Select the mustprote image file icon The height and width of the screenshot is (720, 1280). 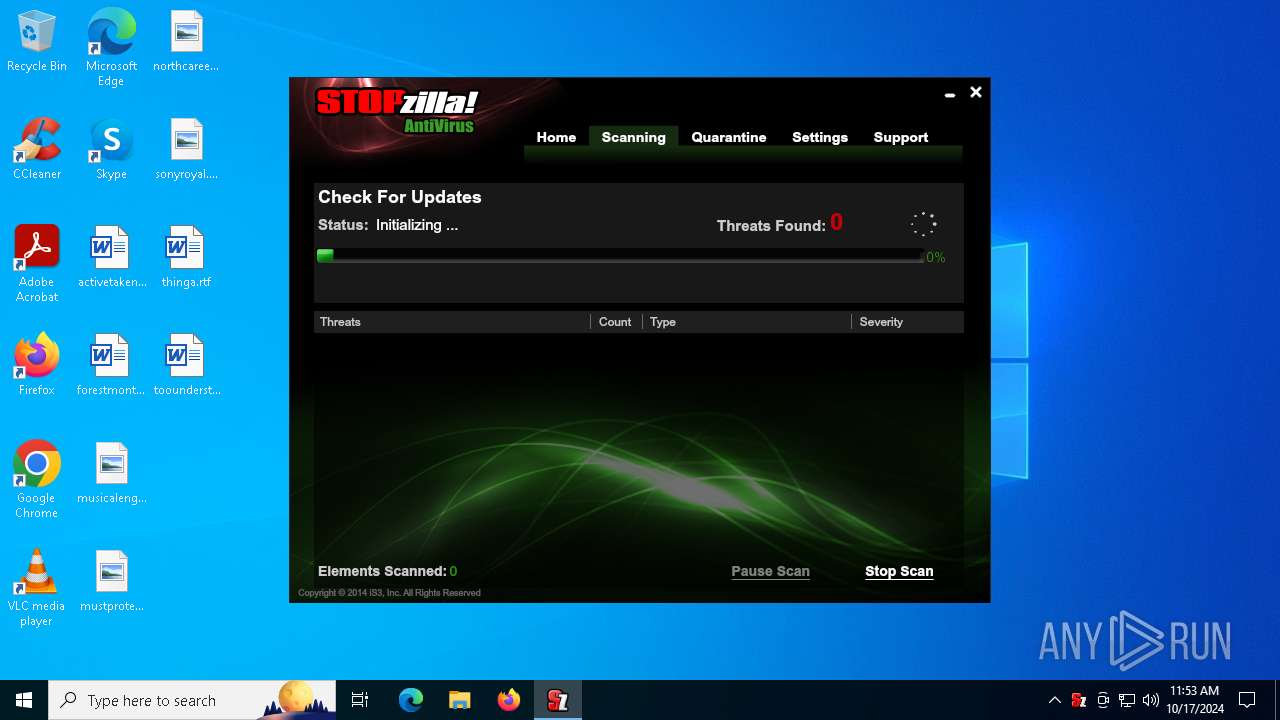[111, 582]
